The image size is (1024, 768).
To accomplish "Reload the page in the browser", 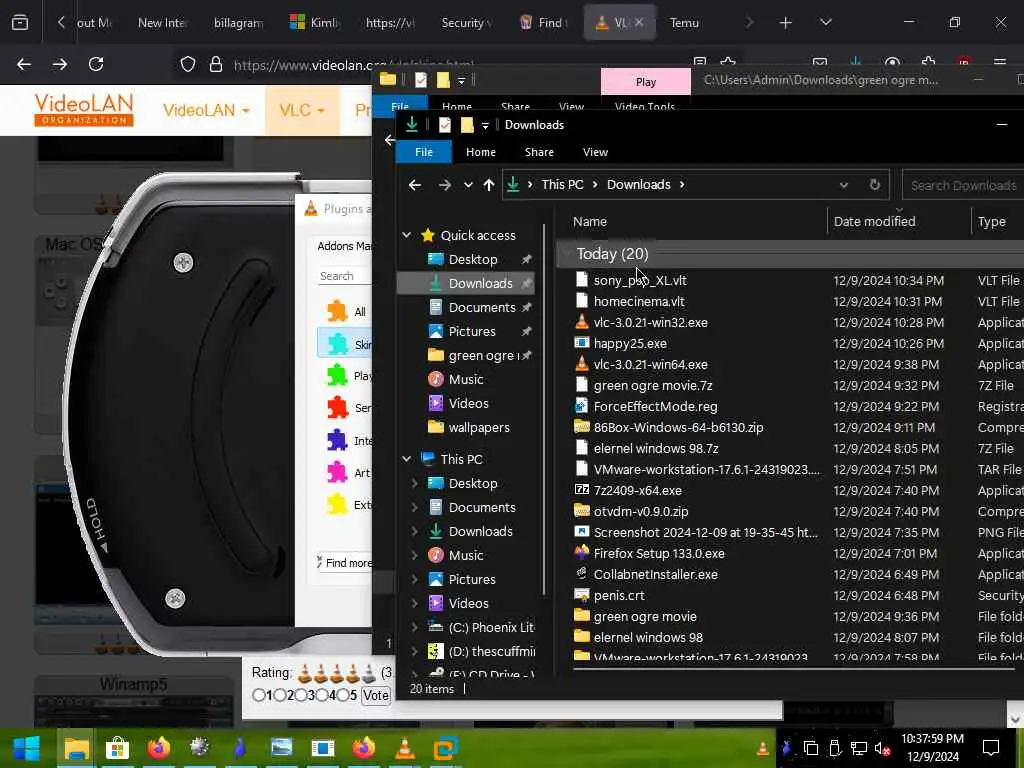I will (x=96, y=64).
